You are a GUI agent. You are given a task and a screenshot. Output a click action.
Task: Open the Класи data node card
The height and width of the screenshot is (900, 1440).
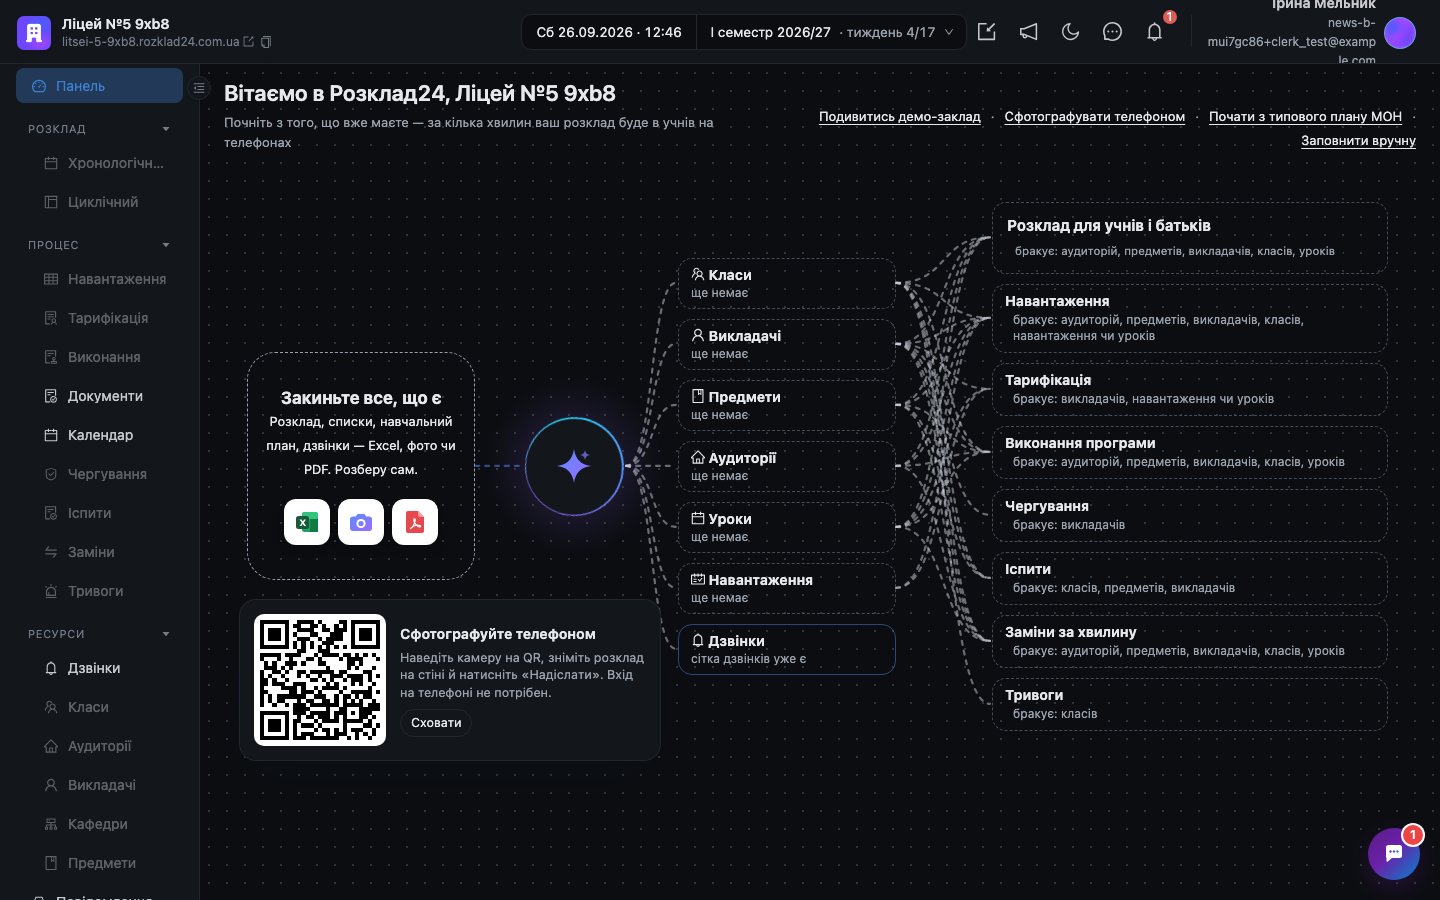[x=786, y=283]
